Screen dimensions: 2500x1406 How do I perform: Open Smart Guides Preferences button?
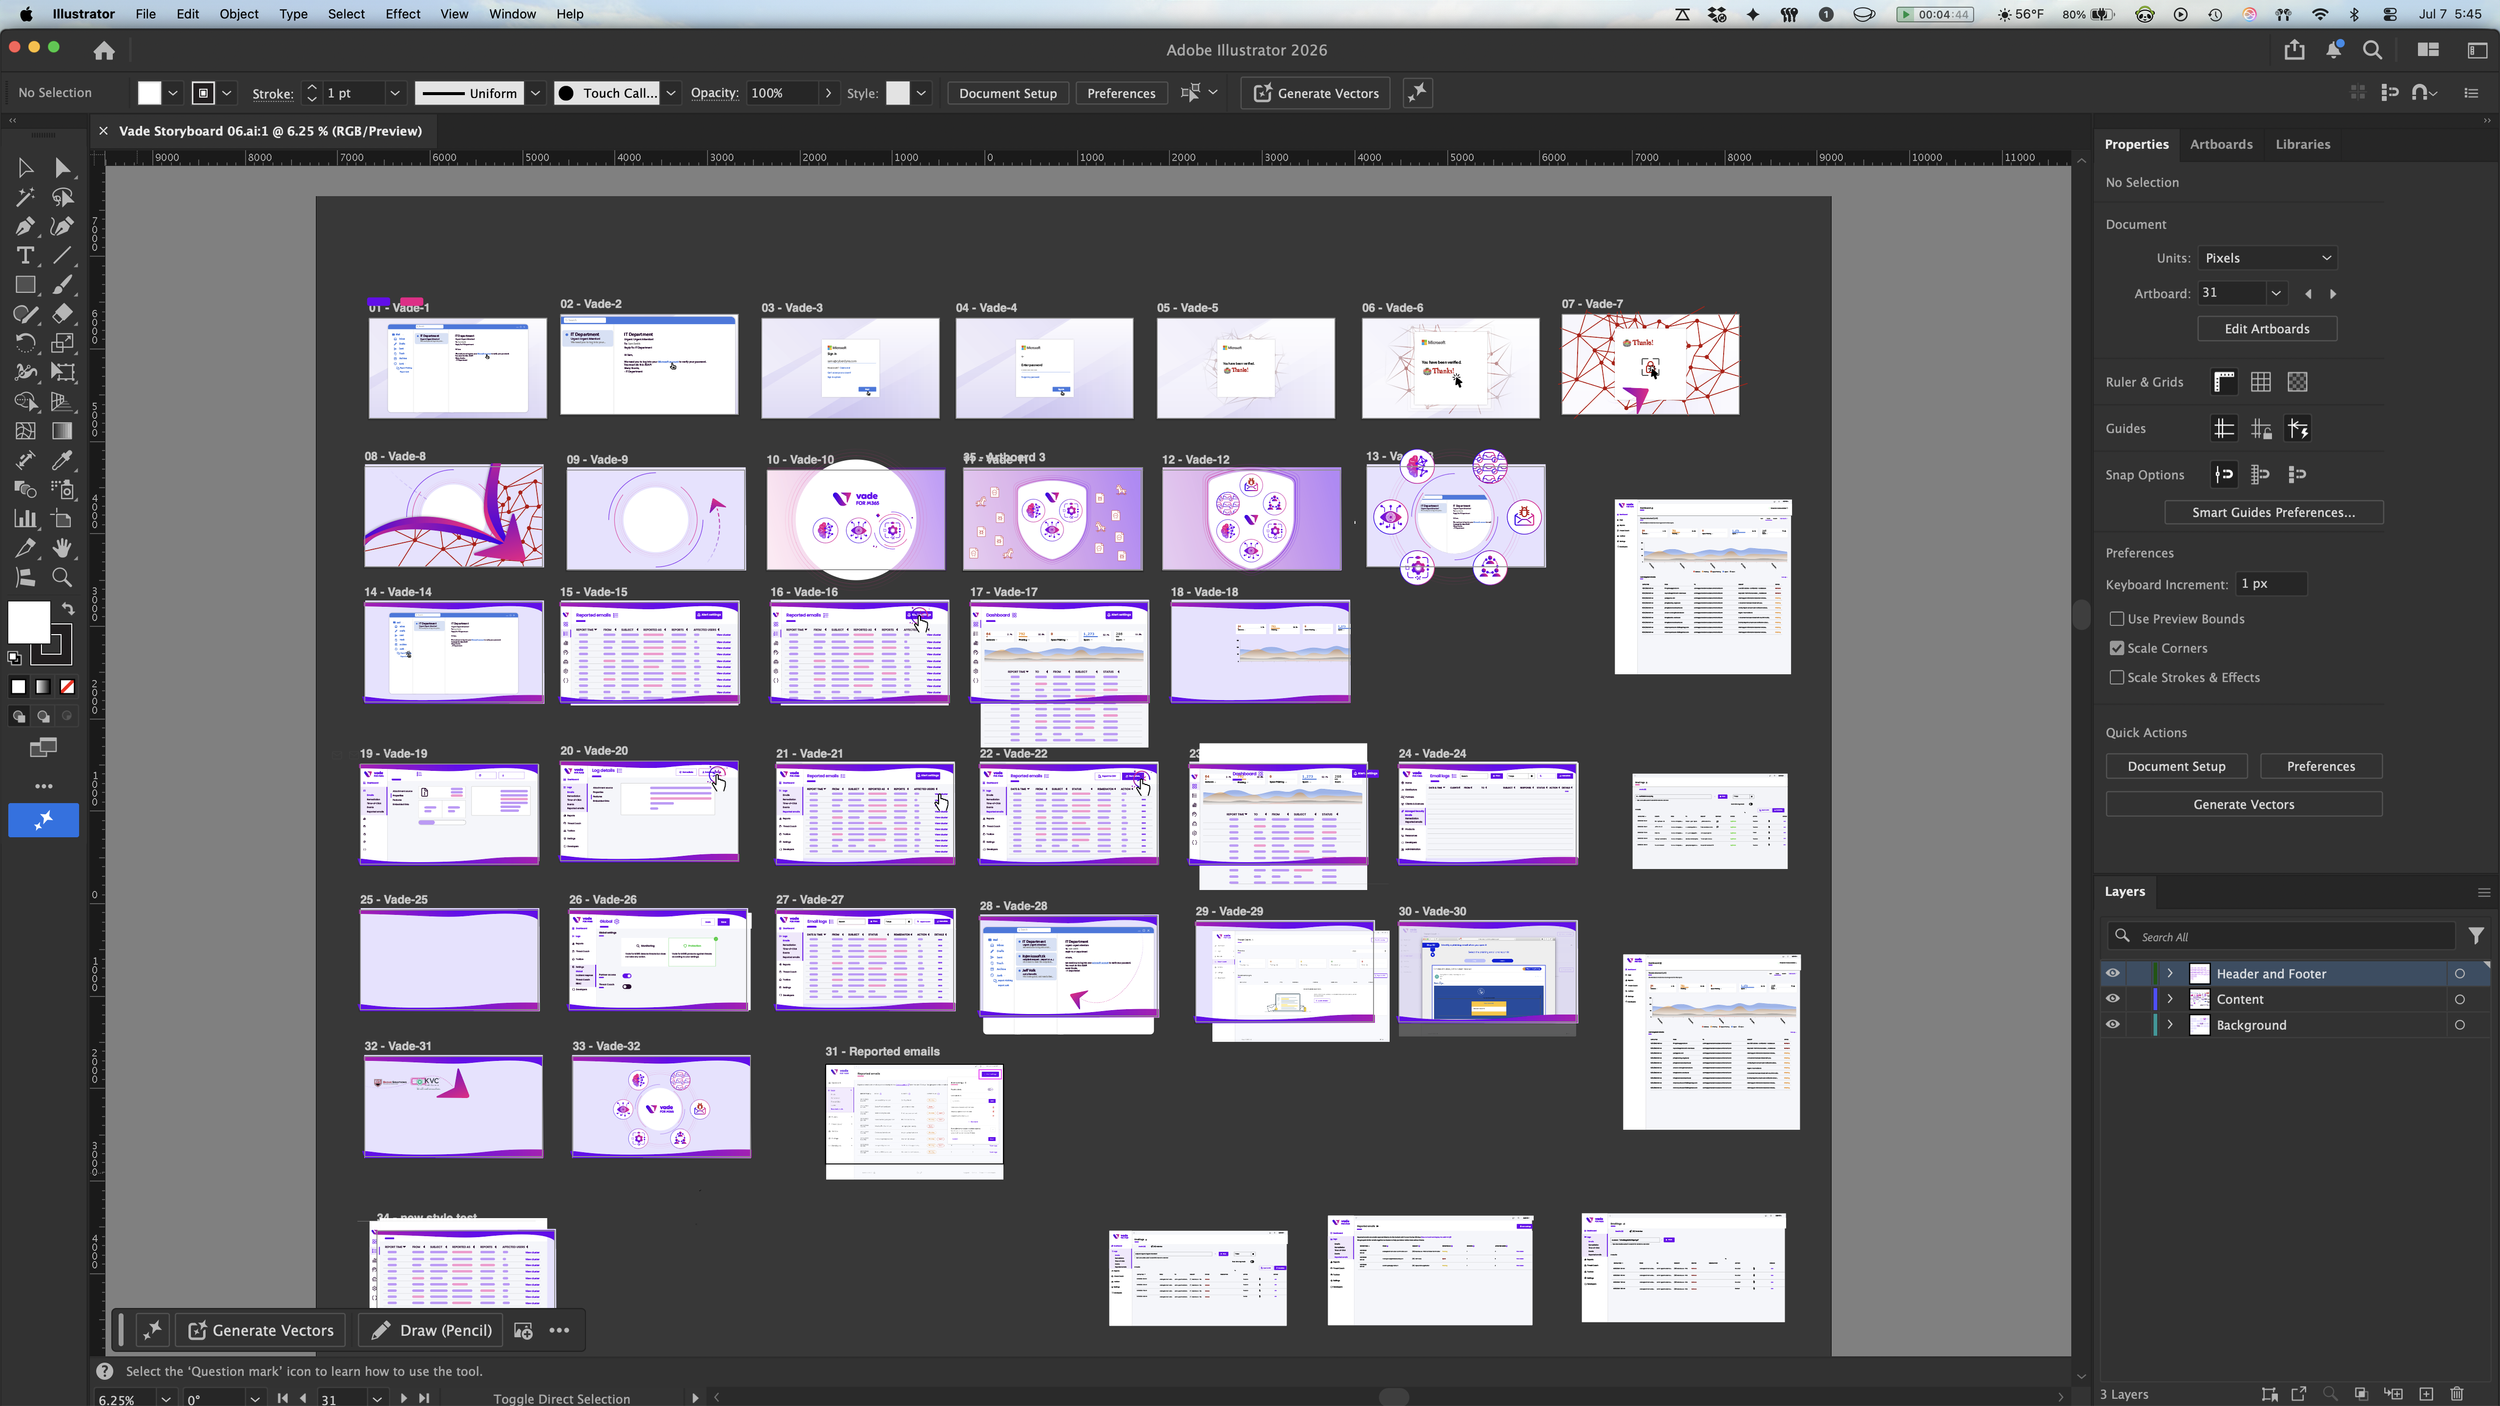[x=2273, y=513]
